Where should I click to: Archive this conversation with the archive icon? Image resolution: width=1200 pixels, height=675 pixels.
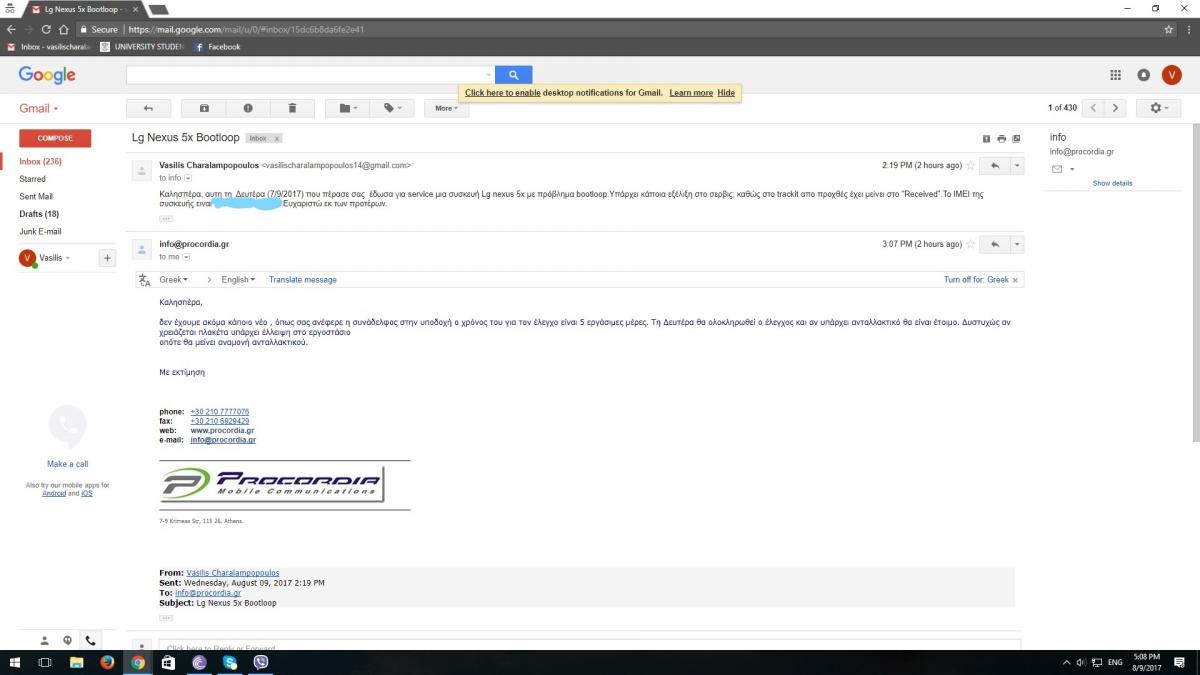point(204,108)
